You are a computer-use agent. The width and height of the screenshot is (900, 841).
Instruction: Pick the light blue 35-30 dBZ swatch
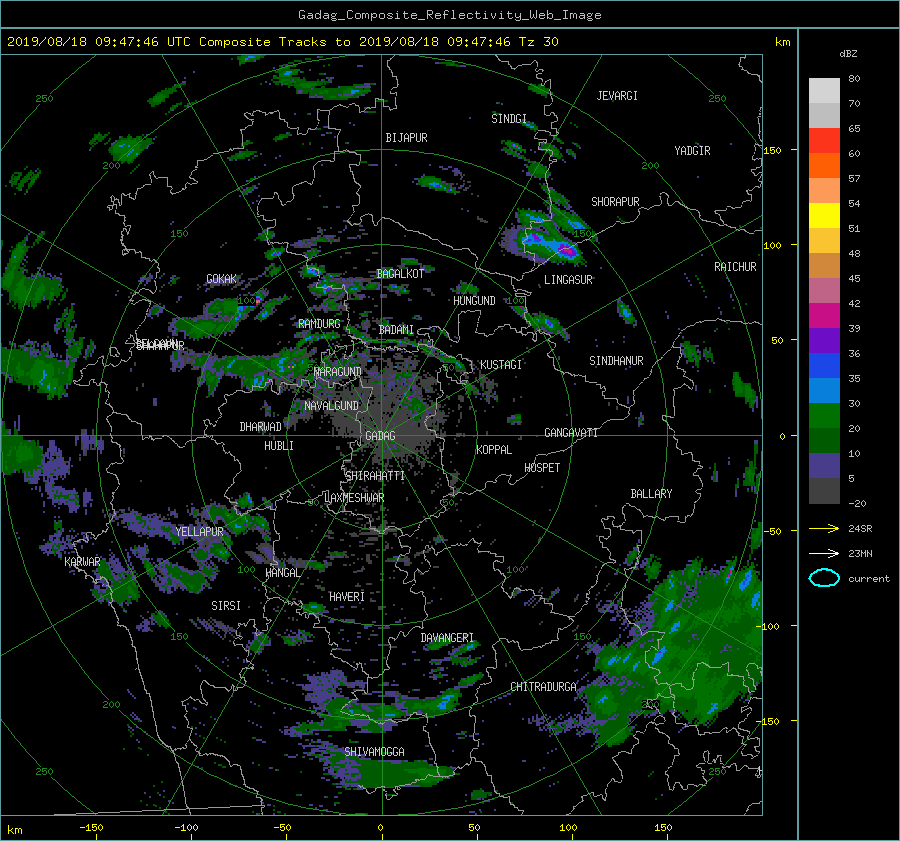(824, 390)
